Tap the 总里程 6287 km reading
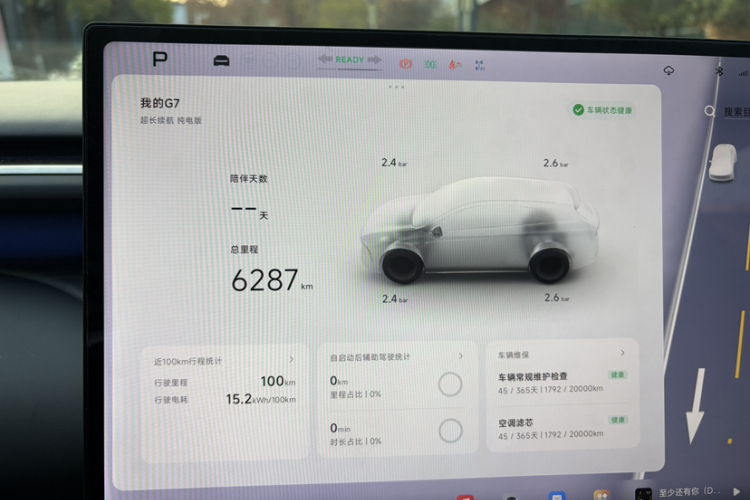 (271, 280)
